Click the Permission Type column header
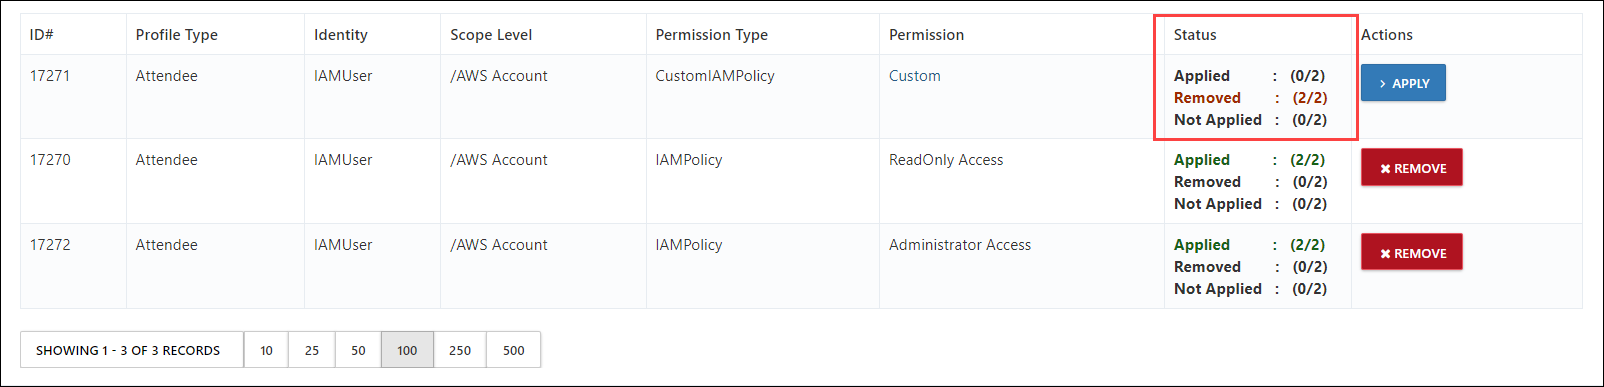Screen dimensions: 1604x387 [x=712, y=35]
